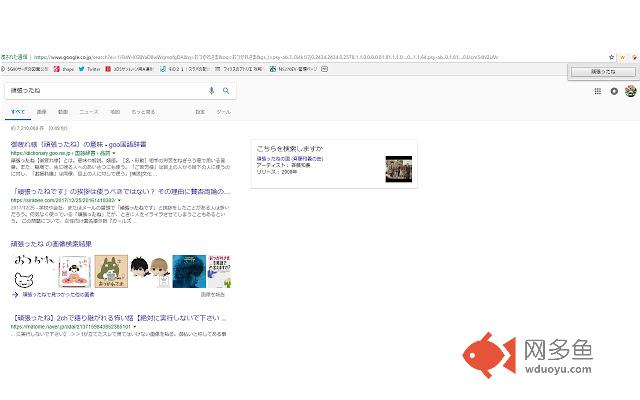Image resolution: width=640 pixels, height=400 pixels.
Task: Click the おつかれ cat image thumbnail
Action: (30, 271)
